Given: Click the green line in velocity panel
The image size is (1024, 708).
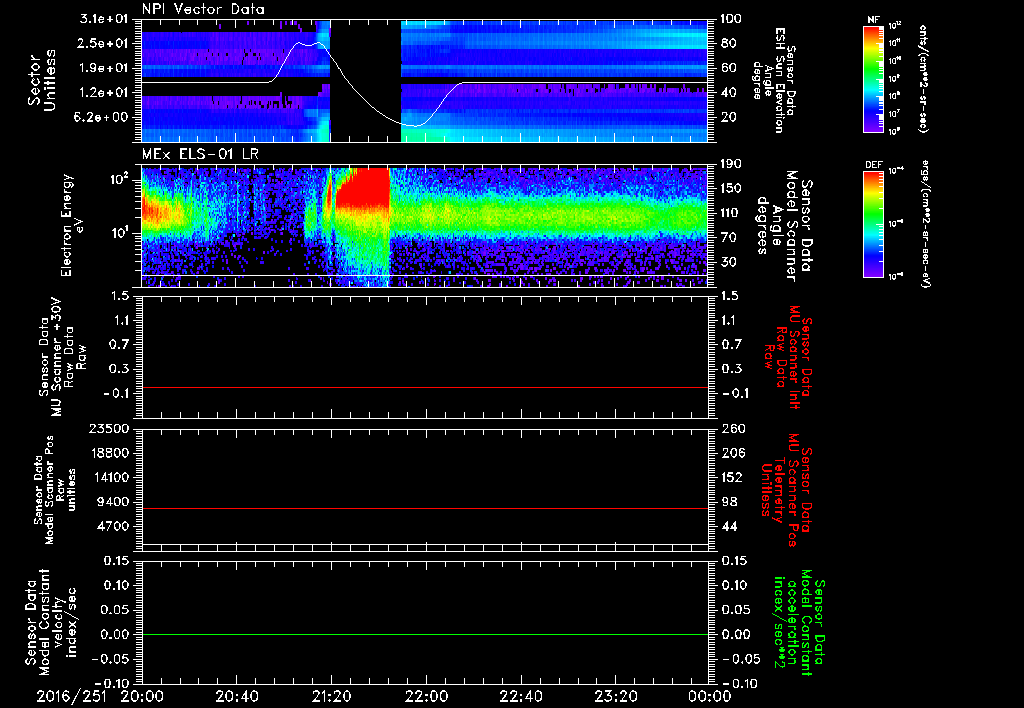Looking at the screenshot, I should pyautogui.click(x=424, y=634).
